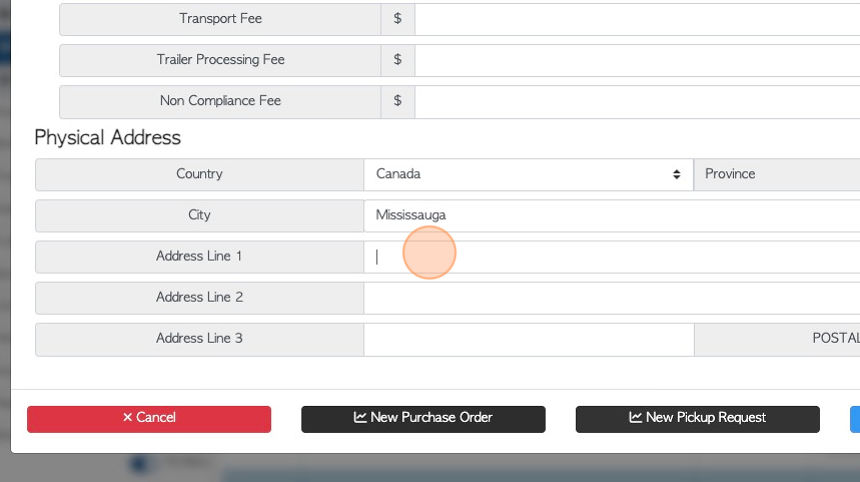Click the dollar sign beside Transport Fee
This screenshot has height=482, width=860.
[398, 19]
